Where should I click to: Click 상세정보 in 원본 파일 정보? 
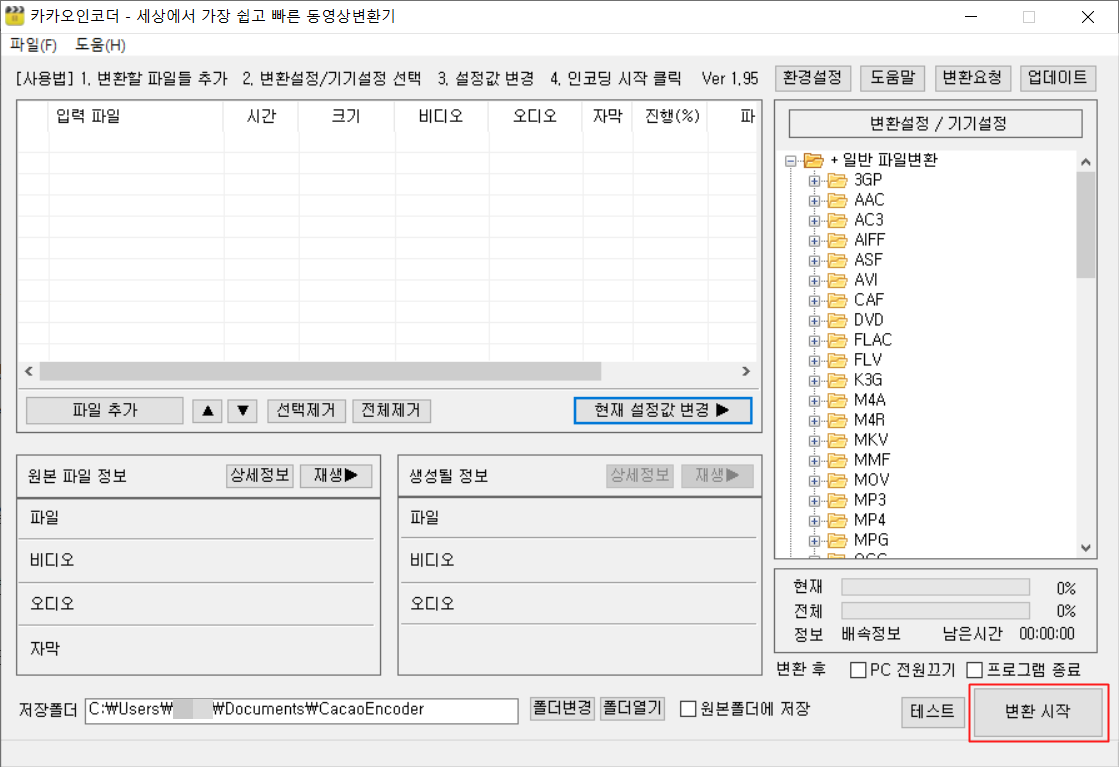tap(260, 475)
